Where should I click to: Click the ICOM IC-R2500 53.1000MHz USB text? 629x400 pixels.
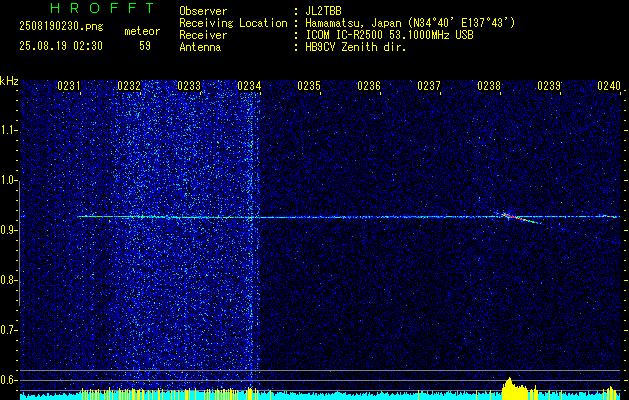tap(389, 35)
